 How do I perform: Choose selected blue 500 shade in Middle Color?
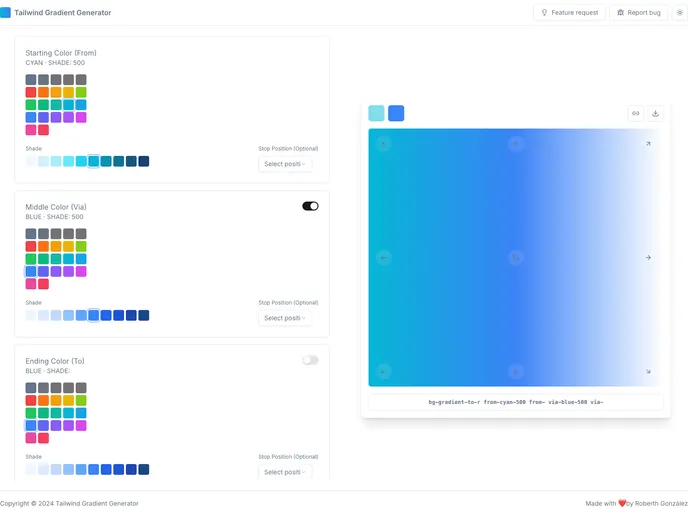click(93, 315)
